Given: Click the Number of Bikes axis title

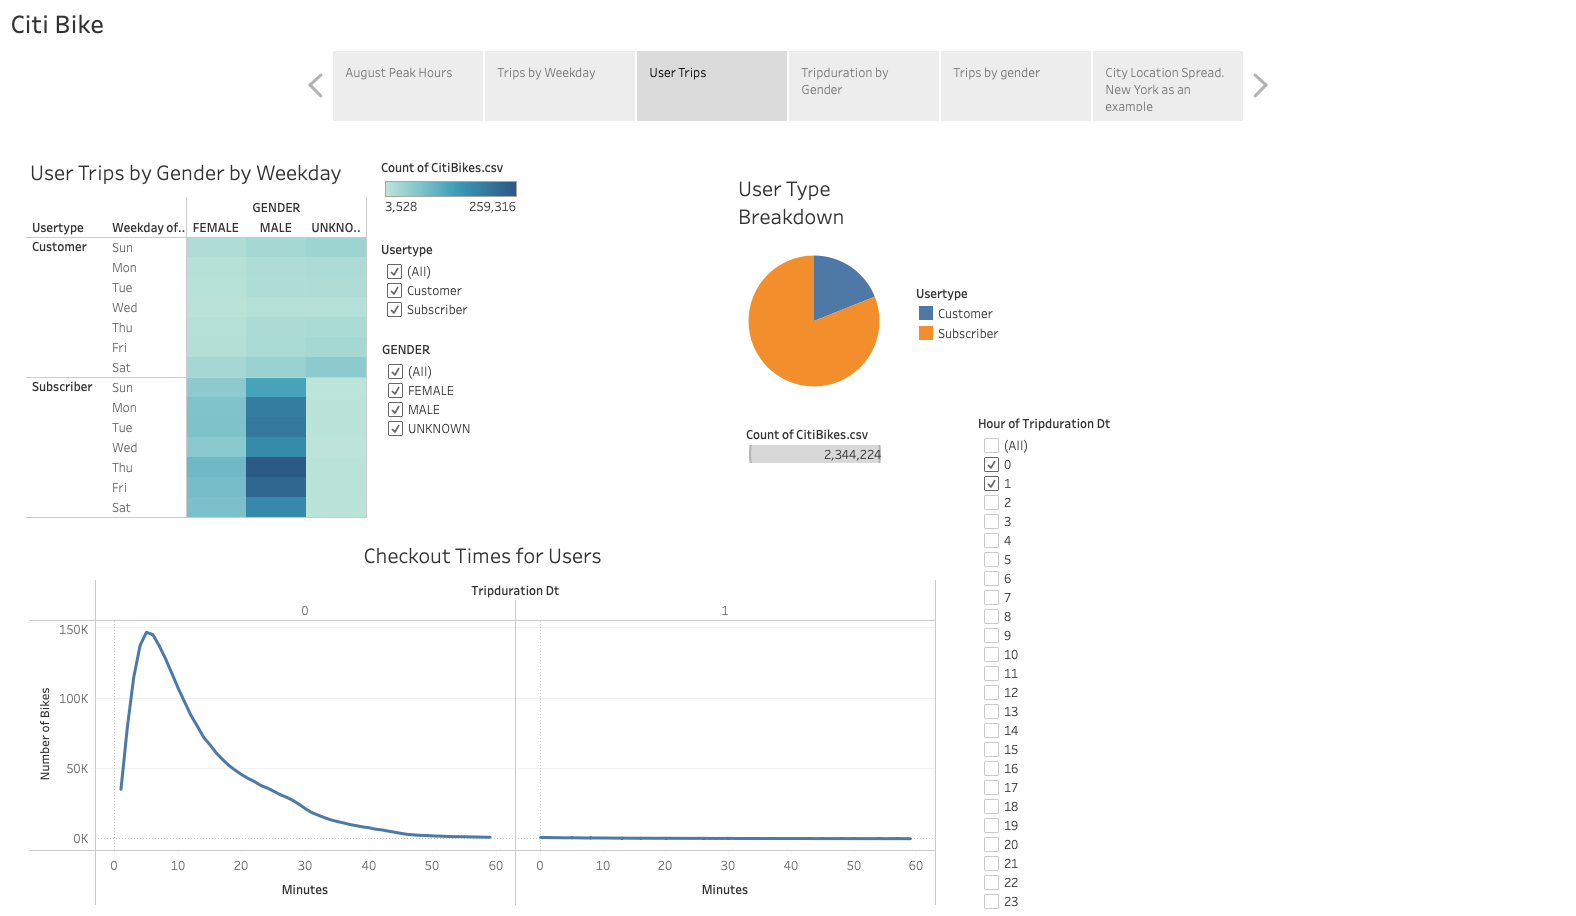Looking at the screenshot, I should pyautogui.click(x=45, y=734).
